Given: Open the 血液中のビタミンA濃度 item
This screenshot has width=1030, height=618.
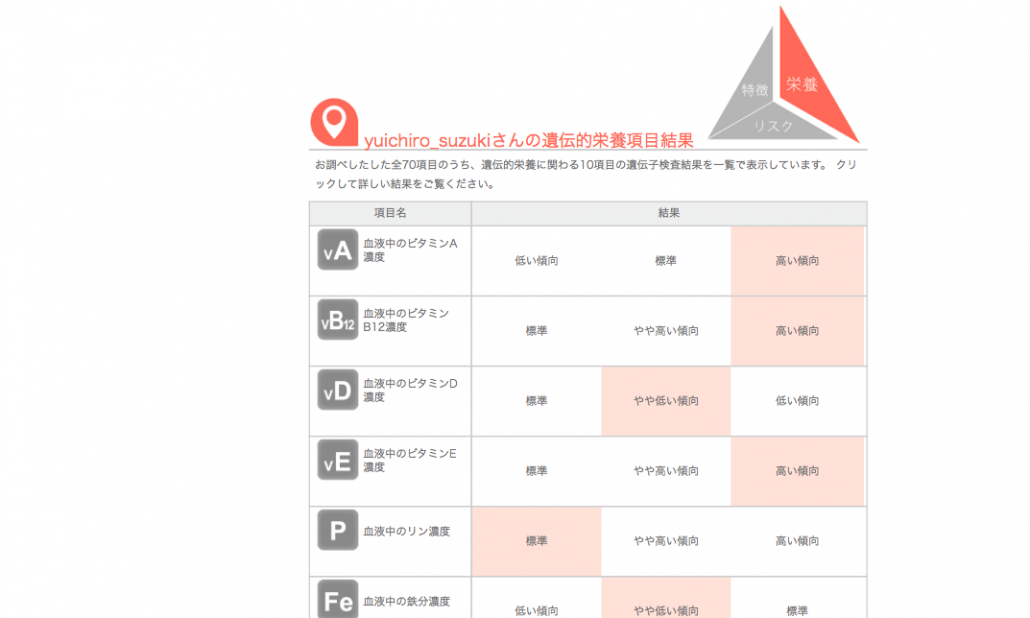Looking at the screenshot, I should (410, 250).
